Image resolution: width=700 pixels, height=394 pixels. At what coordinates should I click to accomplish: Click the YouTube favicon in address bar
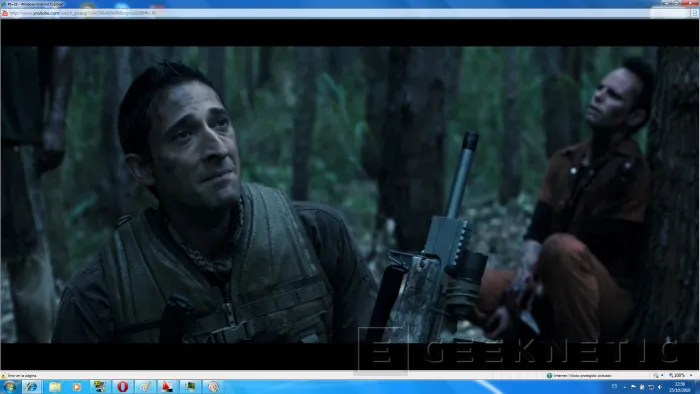click(x=5, y=13)
